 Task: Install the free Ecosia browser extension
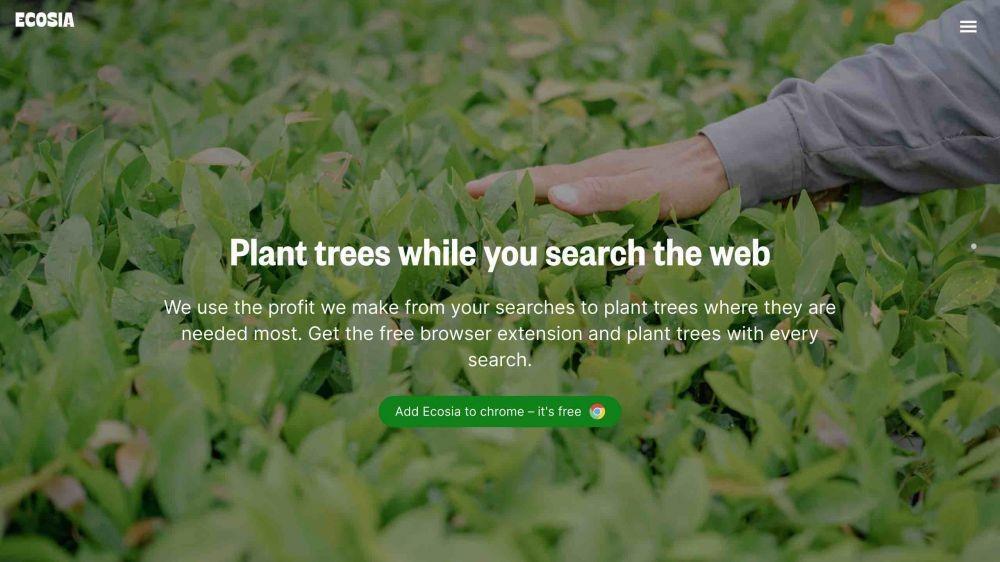click(499, 411)
